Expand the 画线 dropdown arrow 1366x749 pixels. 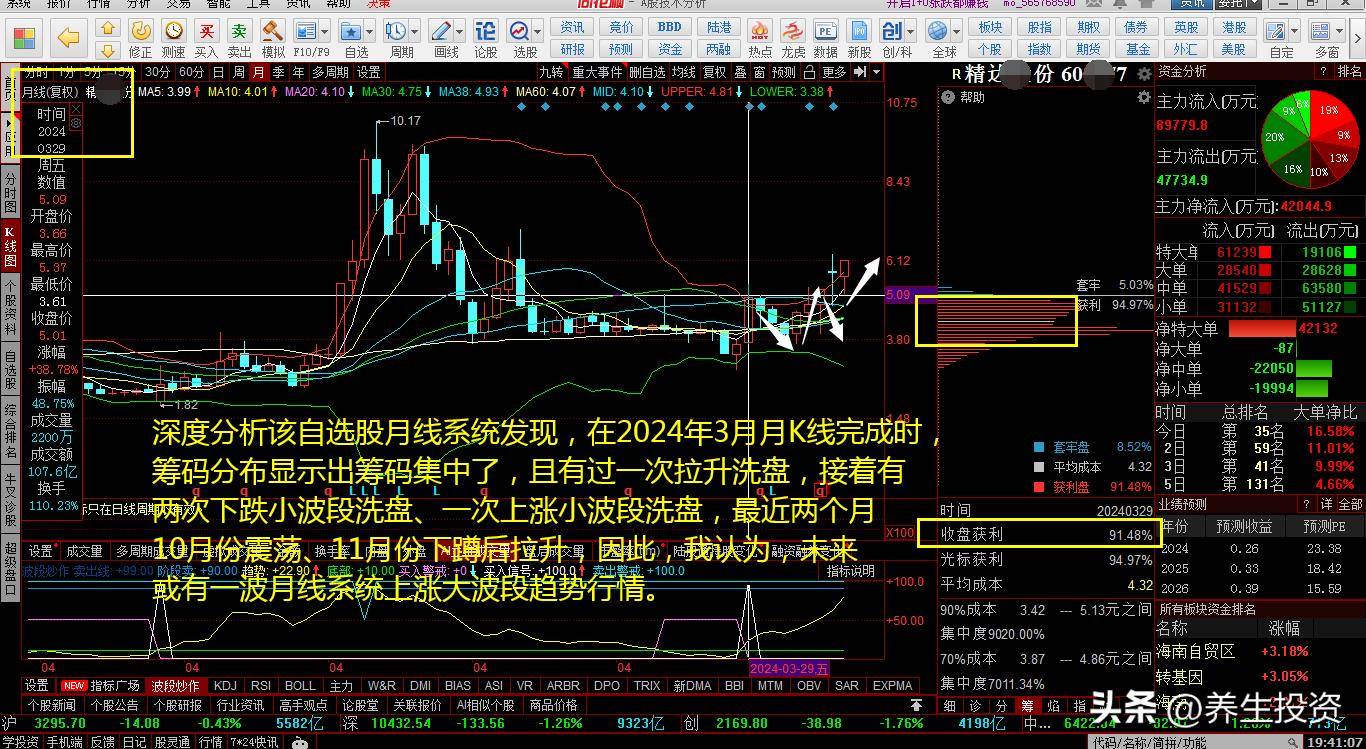[459, 31]
